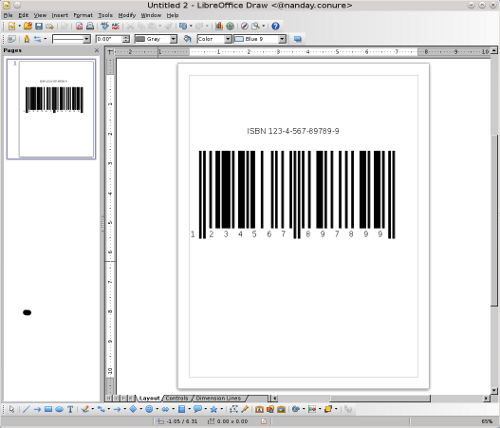The height and width of the screenshot is (428, 500).
Task: Select the Ellipse tool
Action: [x=59, y=409]
